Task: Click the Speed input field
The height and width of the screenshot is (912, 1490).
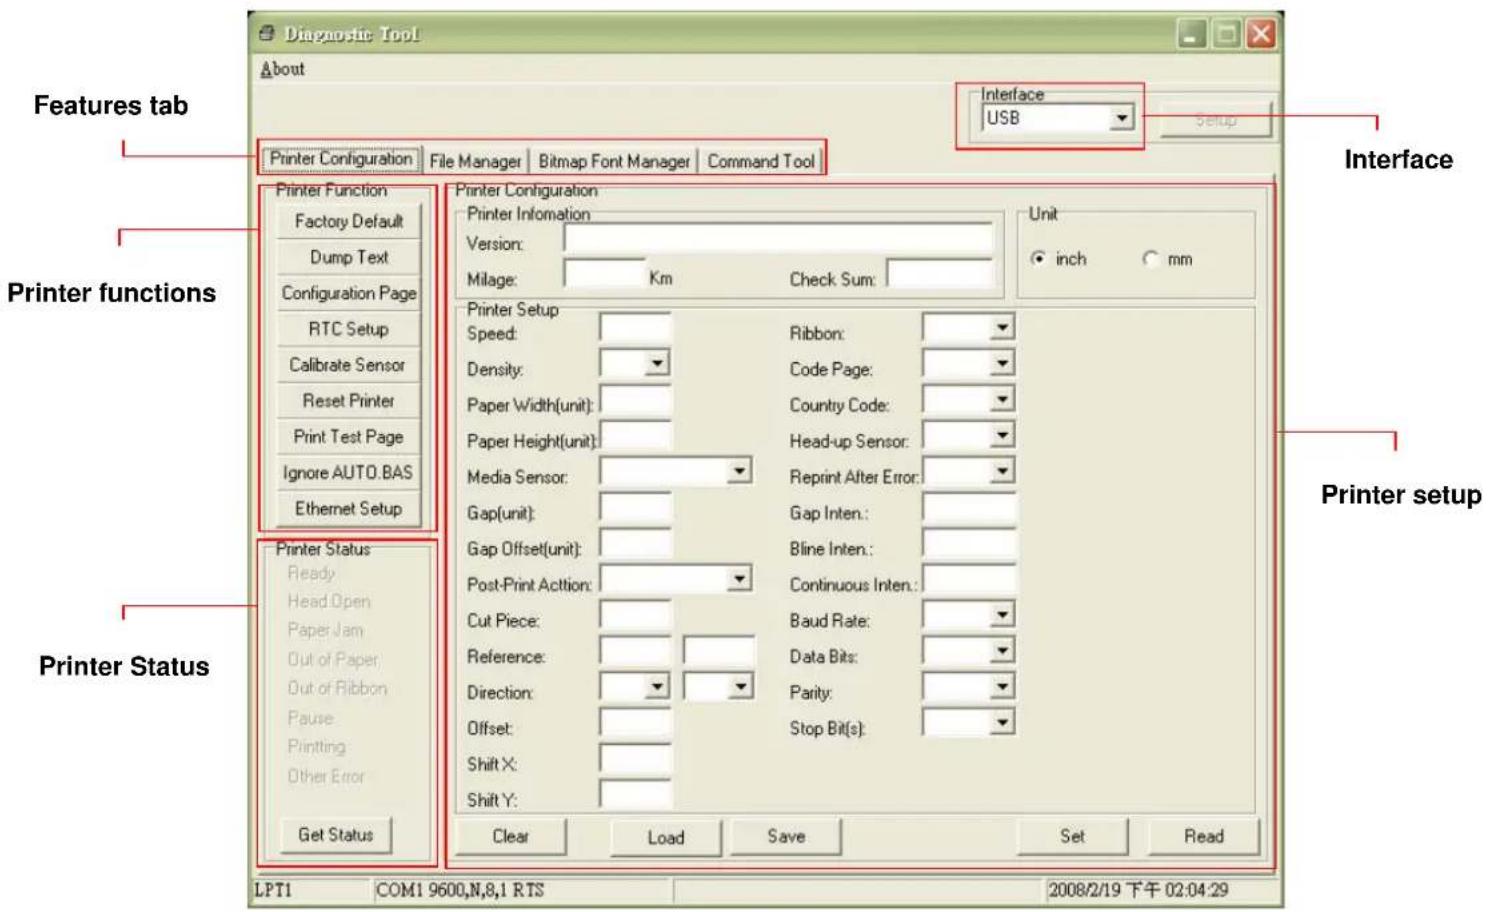Action: (635, 328)
